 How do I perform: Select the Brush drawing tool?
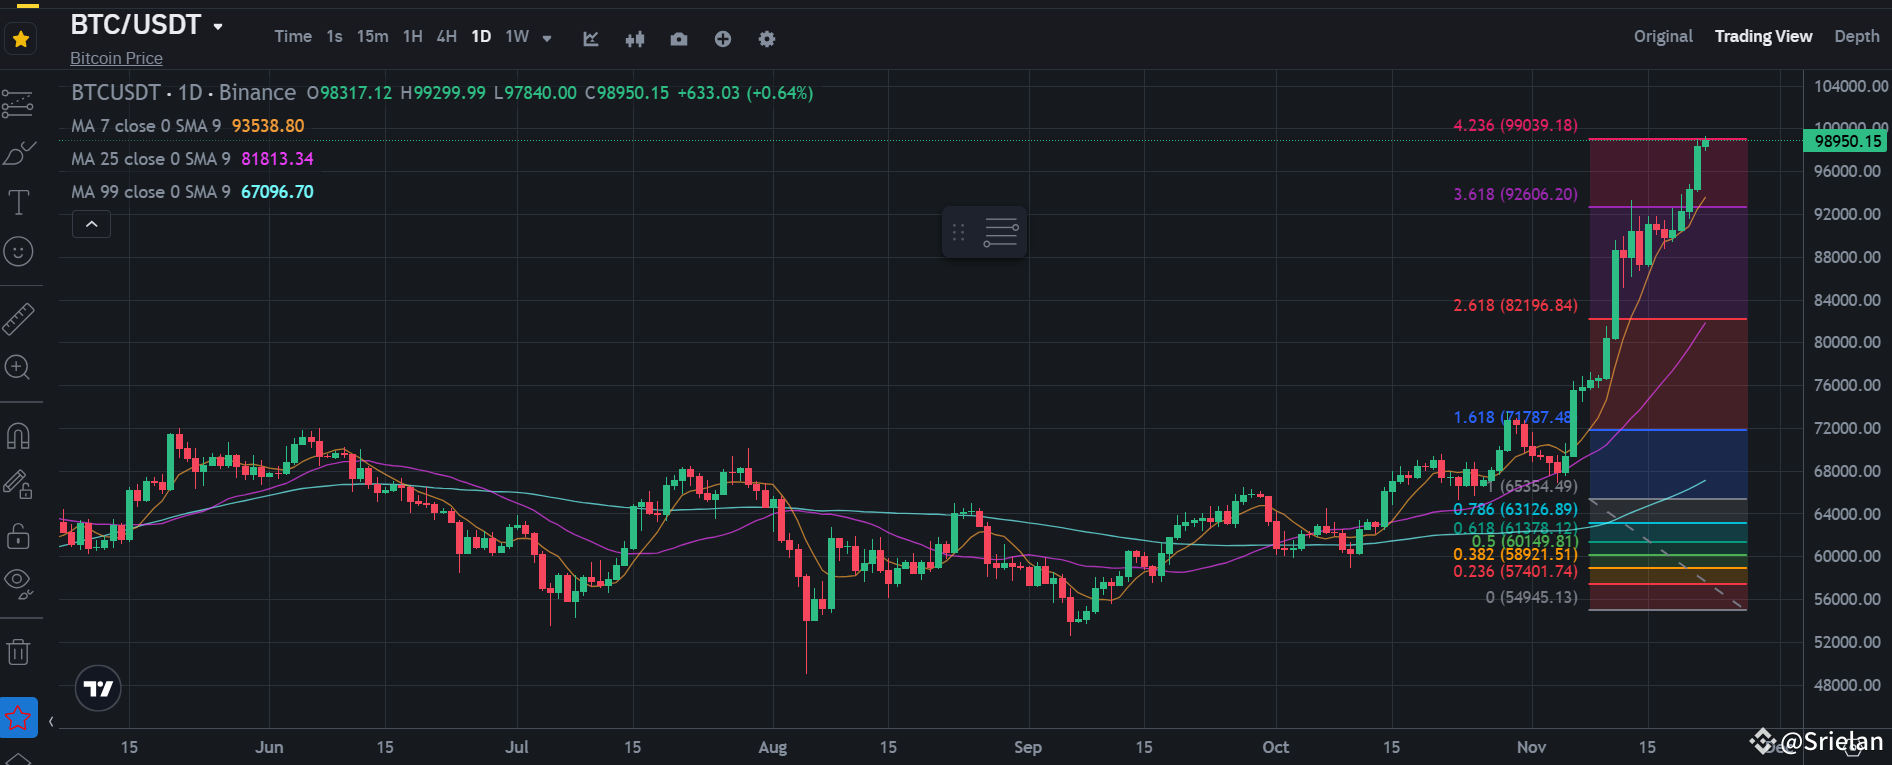tap(18, 153)
